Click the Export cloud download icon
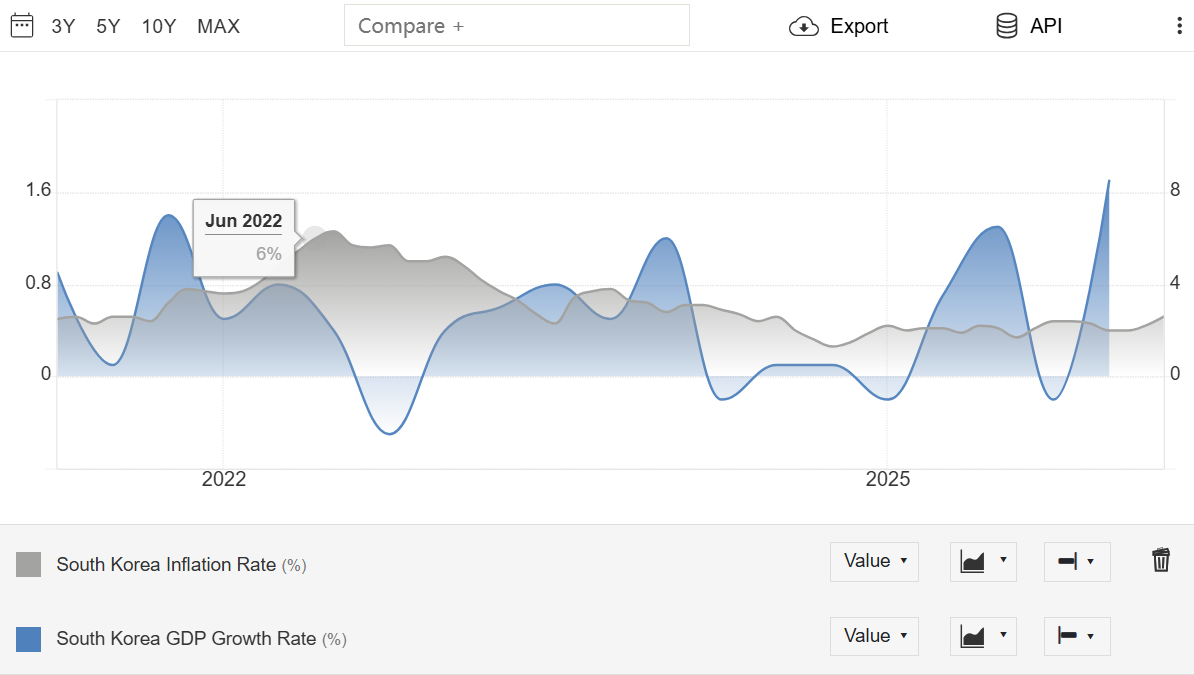The width and height of the screenshot is (1194, 675). (803, 27)
